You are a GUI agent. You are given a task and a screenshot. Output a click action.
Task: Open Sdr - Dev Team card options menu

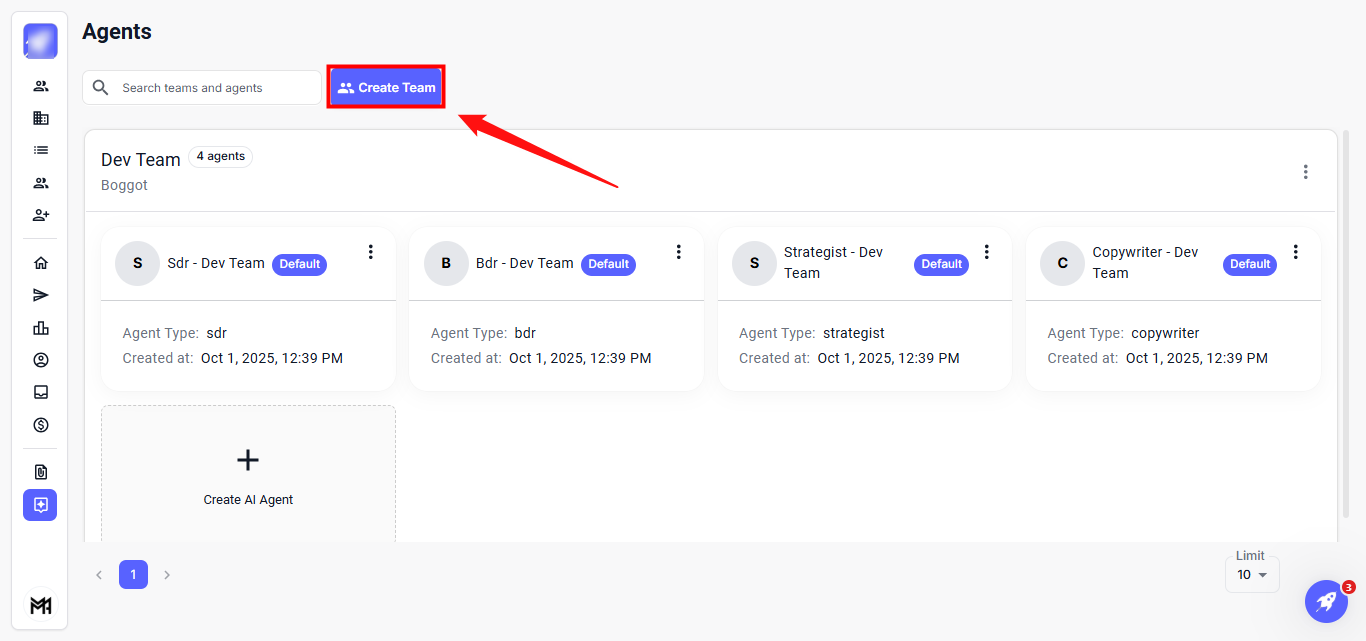[370, 252]
